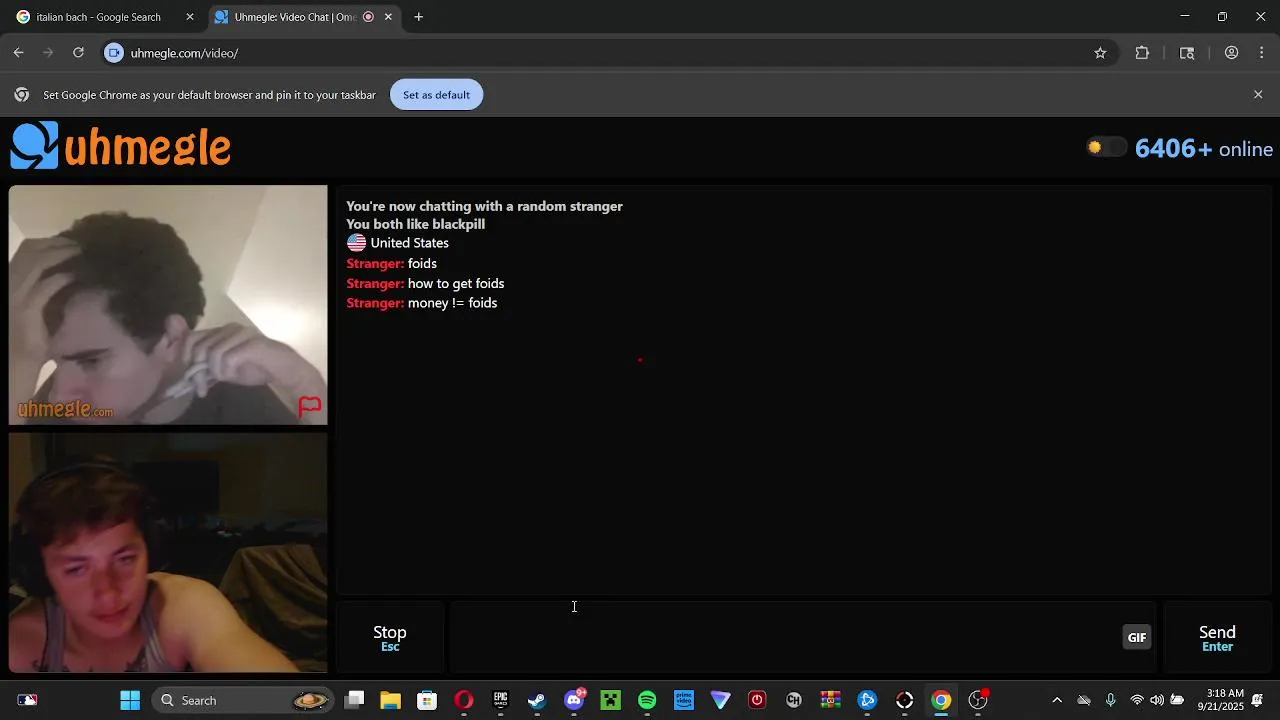This screenshot has width=1280, height=720.
Task: Open Task View from taskbar
Action: click(x=354, y=700)
